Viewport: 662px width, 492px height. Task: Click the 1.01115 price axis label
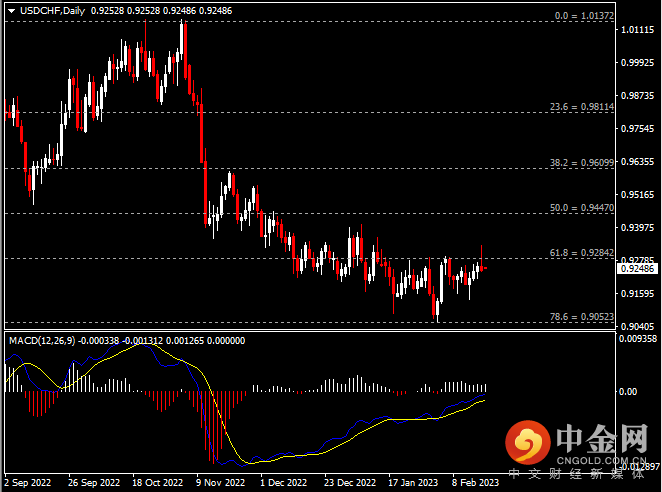637,30
